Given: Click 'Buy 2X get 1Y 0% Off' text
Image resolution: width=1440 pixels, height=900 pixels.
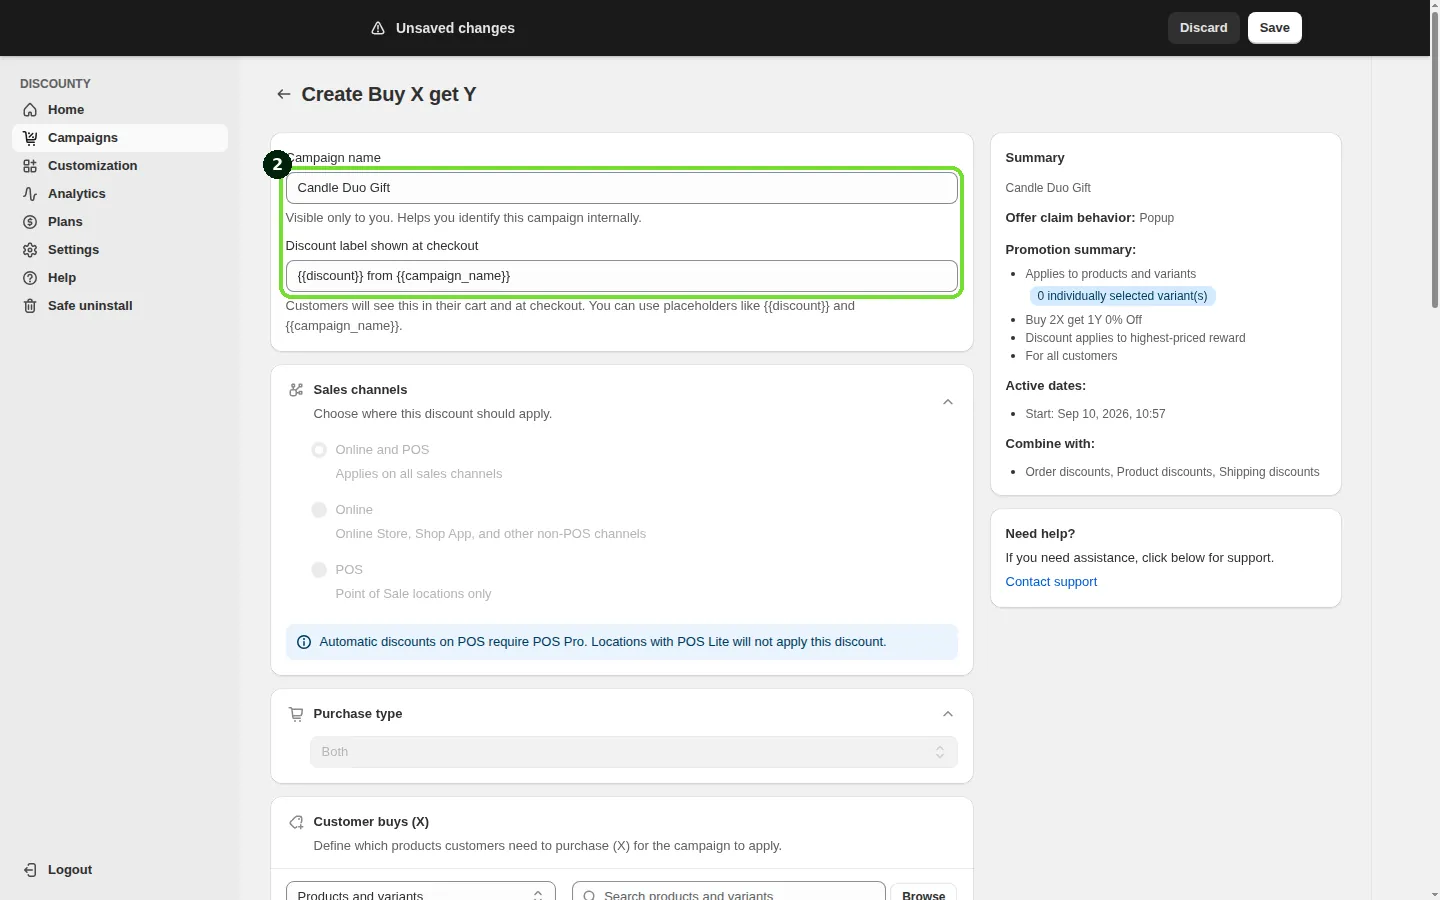Looking at the screenshot, I should click(x=1083, y=320).
